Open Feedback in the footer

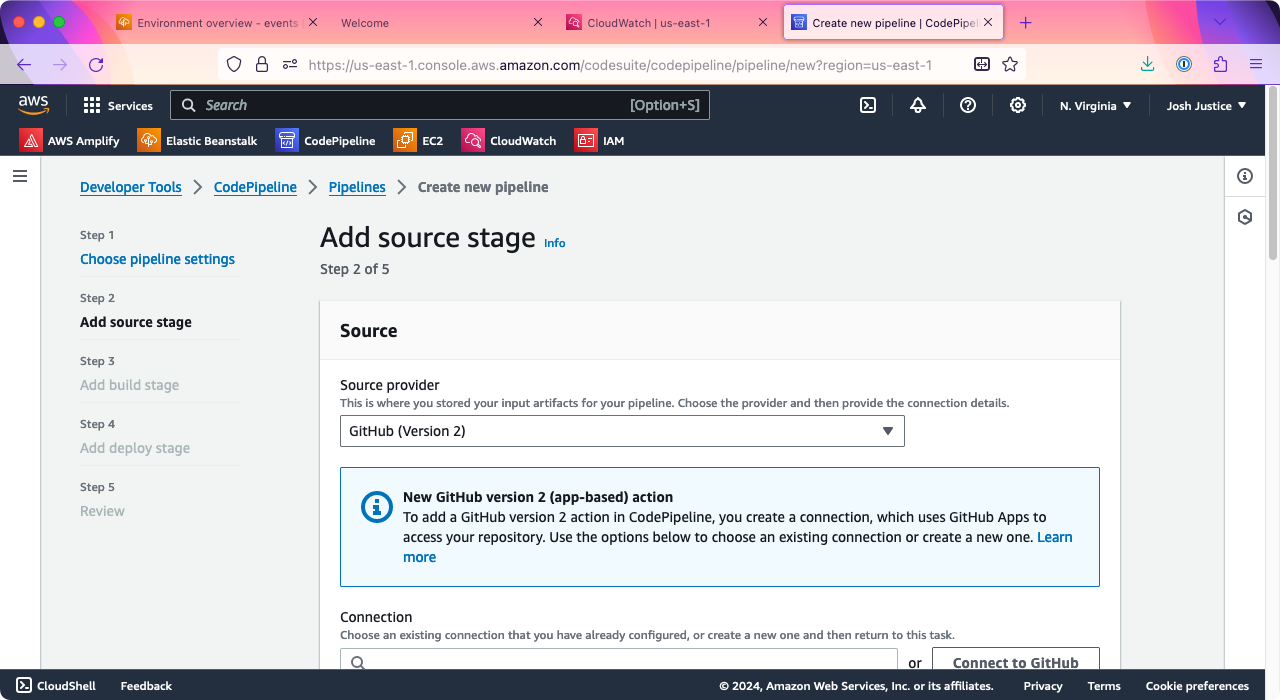(146, 686)
